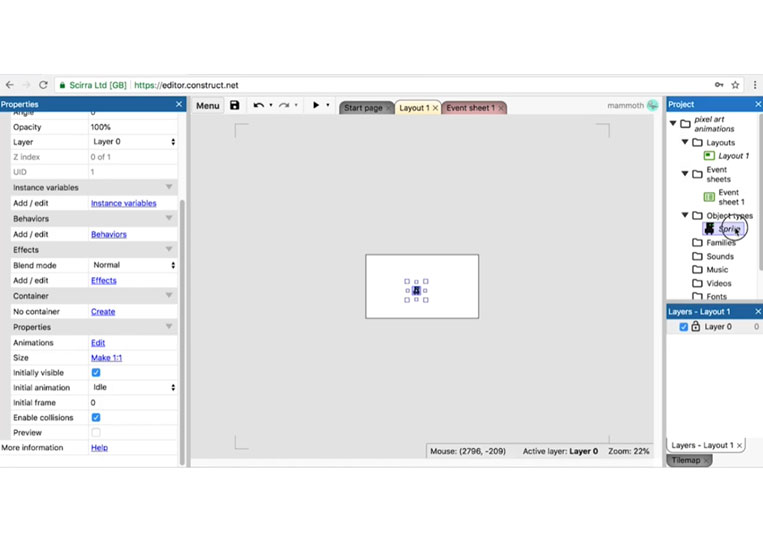Open the Behaviors link
Screen dimensions: 763x541
click(109, 234)
